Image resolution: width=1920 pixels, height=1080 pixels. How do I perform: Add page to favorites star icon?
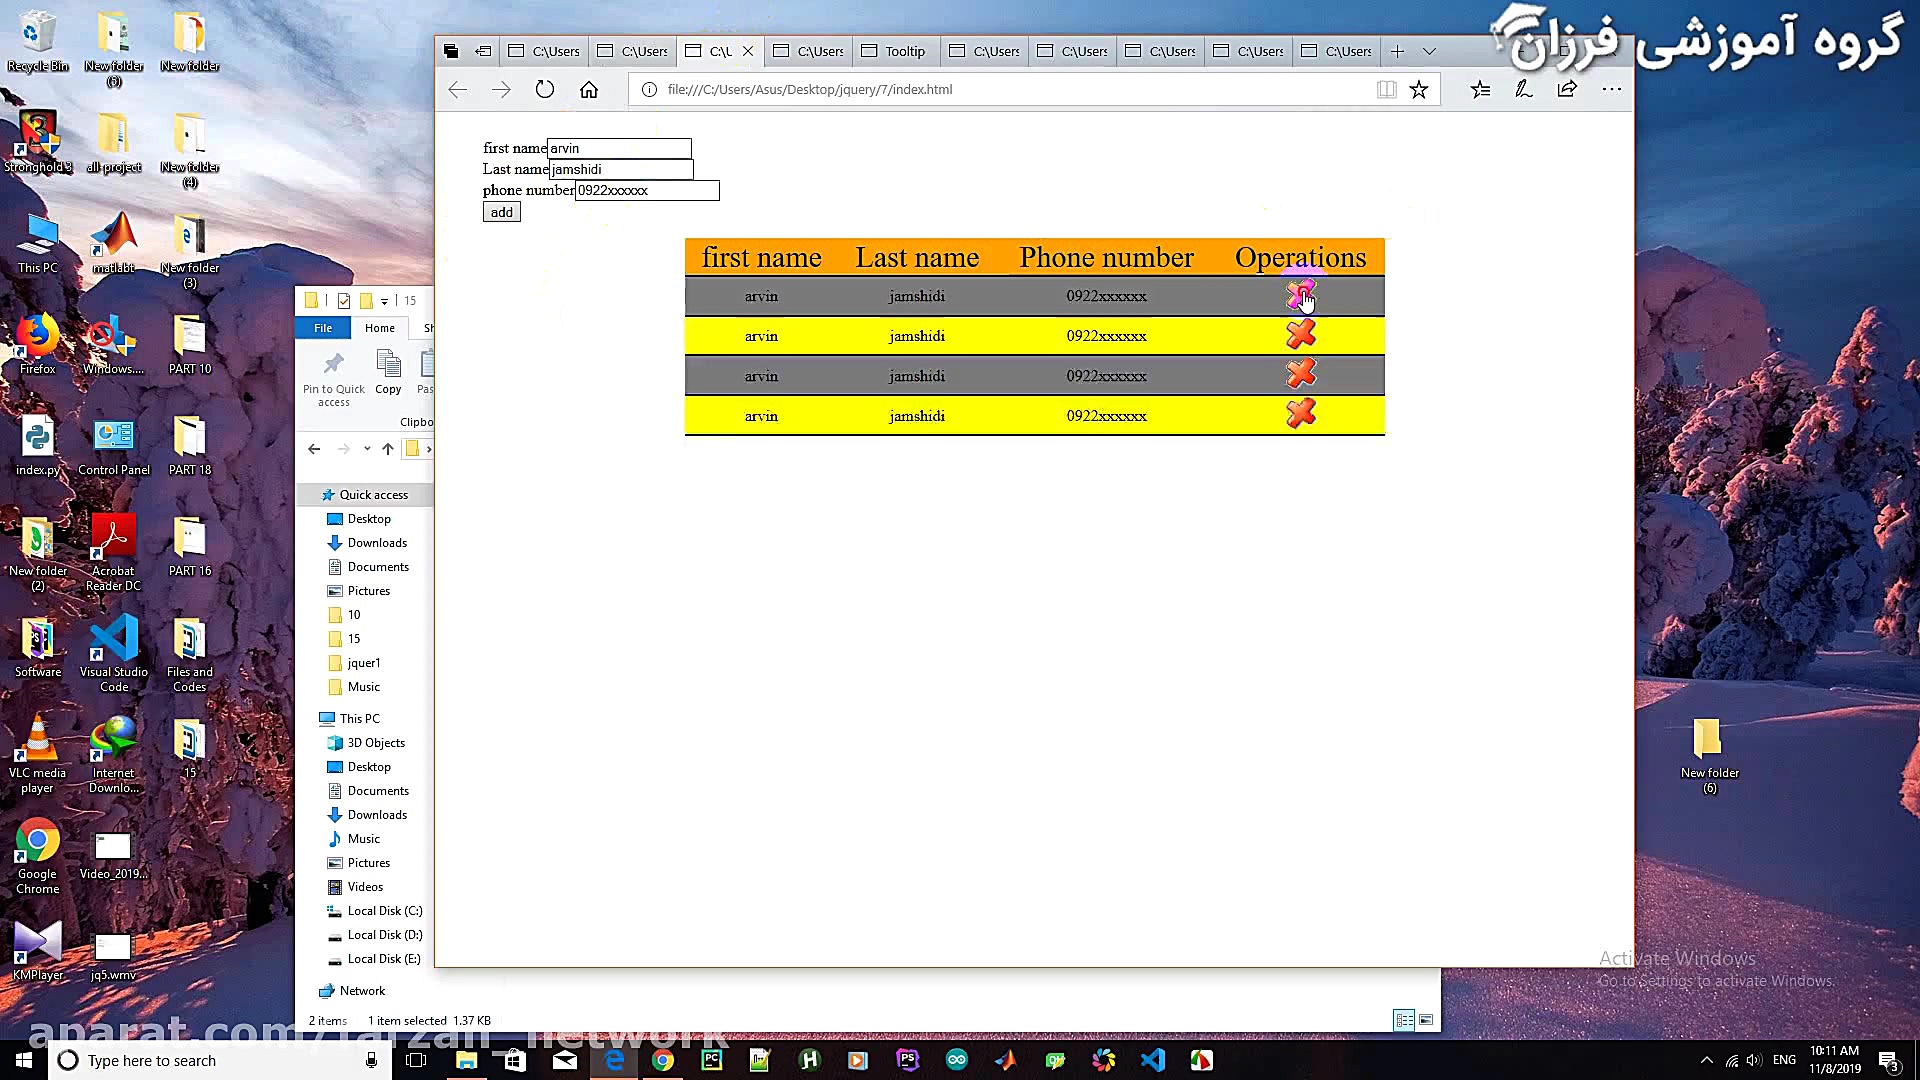(1418, 89)
